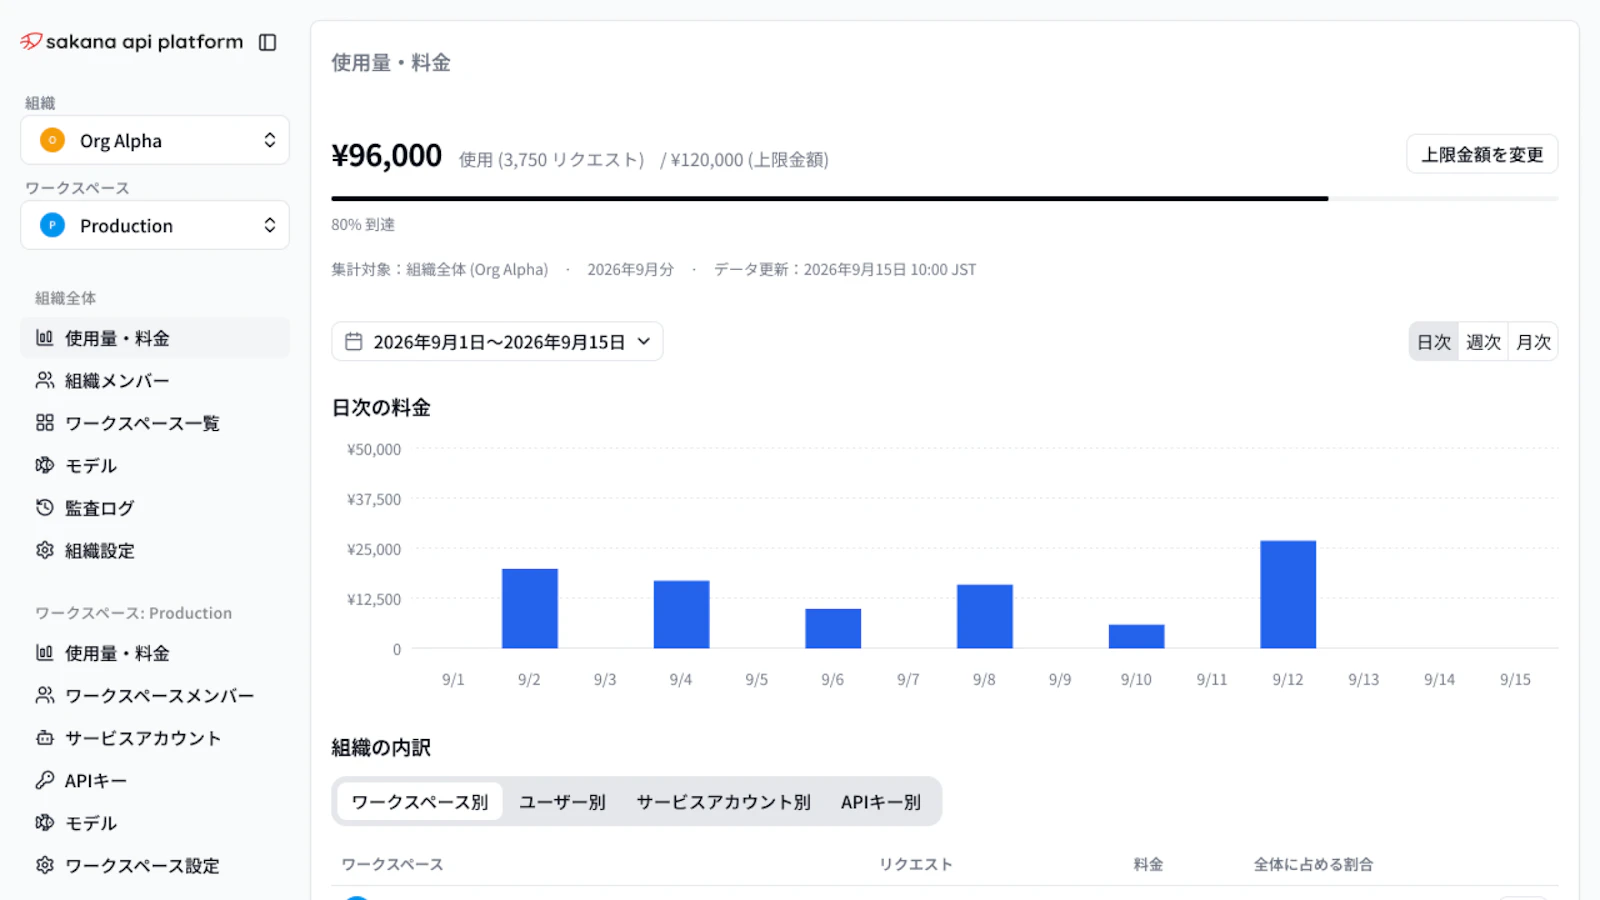The height and width of the screenshot is (900, 1600).
Task: Click the ¥96,000 usage amount
Action: point(387,156)
